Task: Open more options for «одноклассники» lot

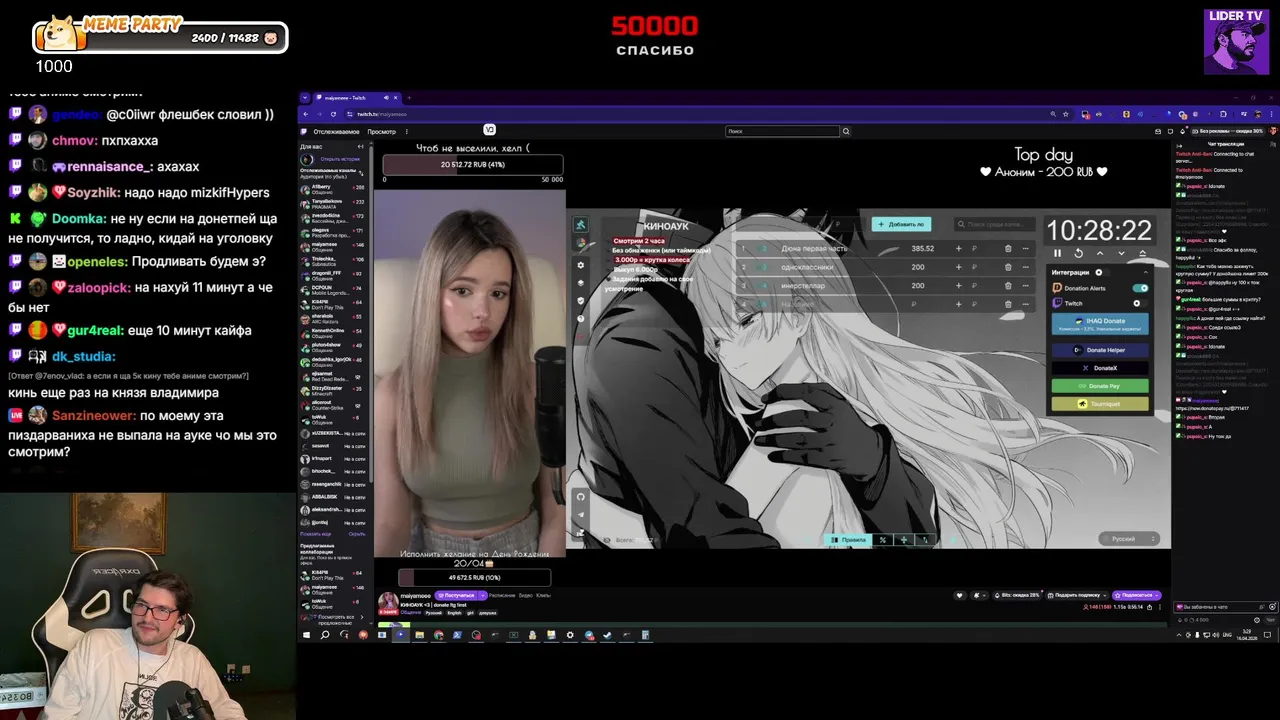Action: pyautogui.click(x=1026, y=267)
